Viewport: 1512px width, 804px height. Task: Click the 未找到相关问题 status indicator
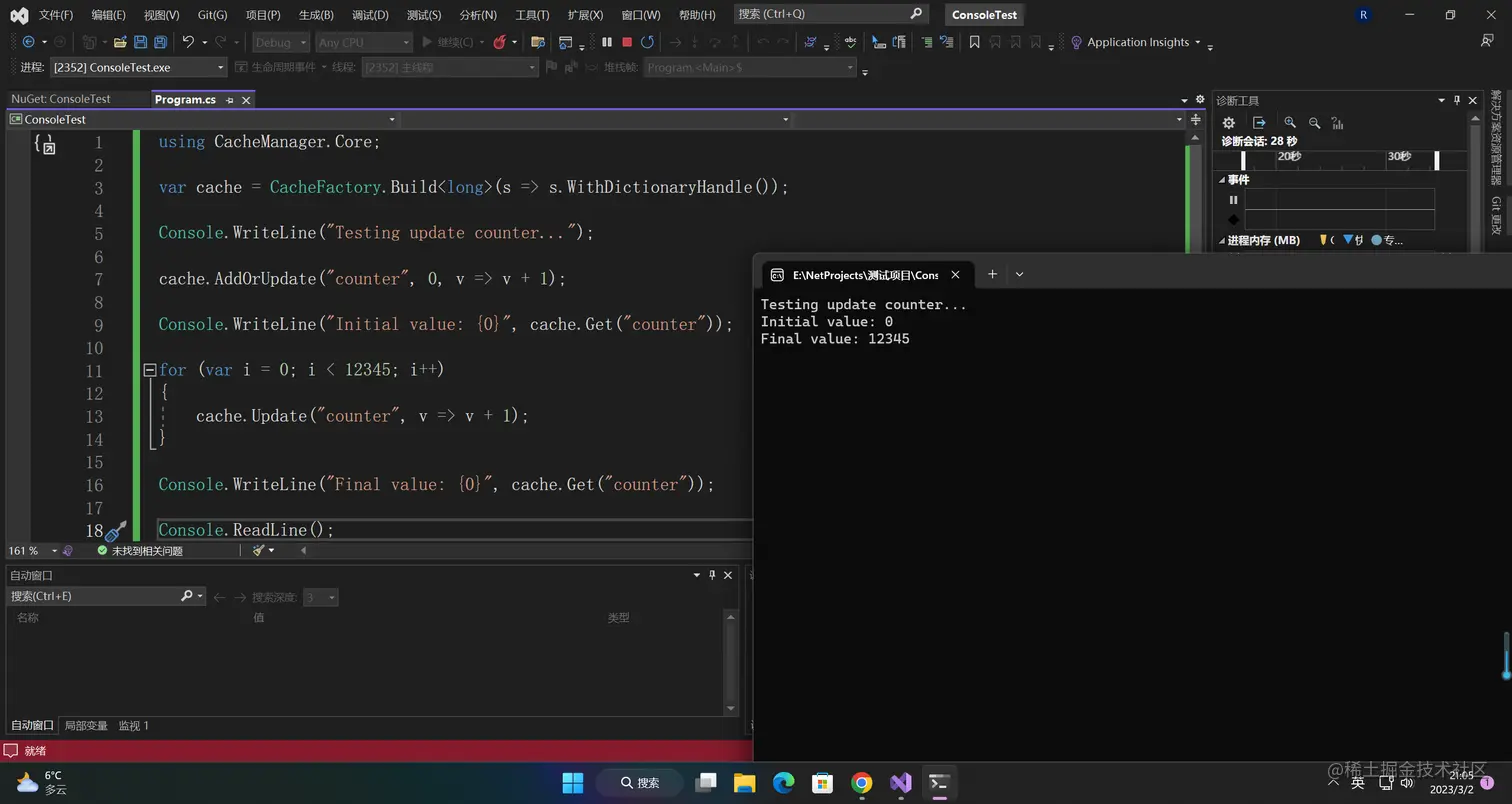tap(139, 551)
